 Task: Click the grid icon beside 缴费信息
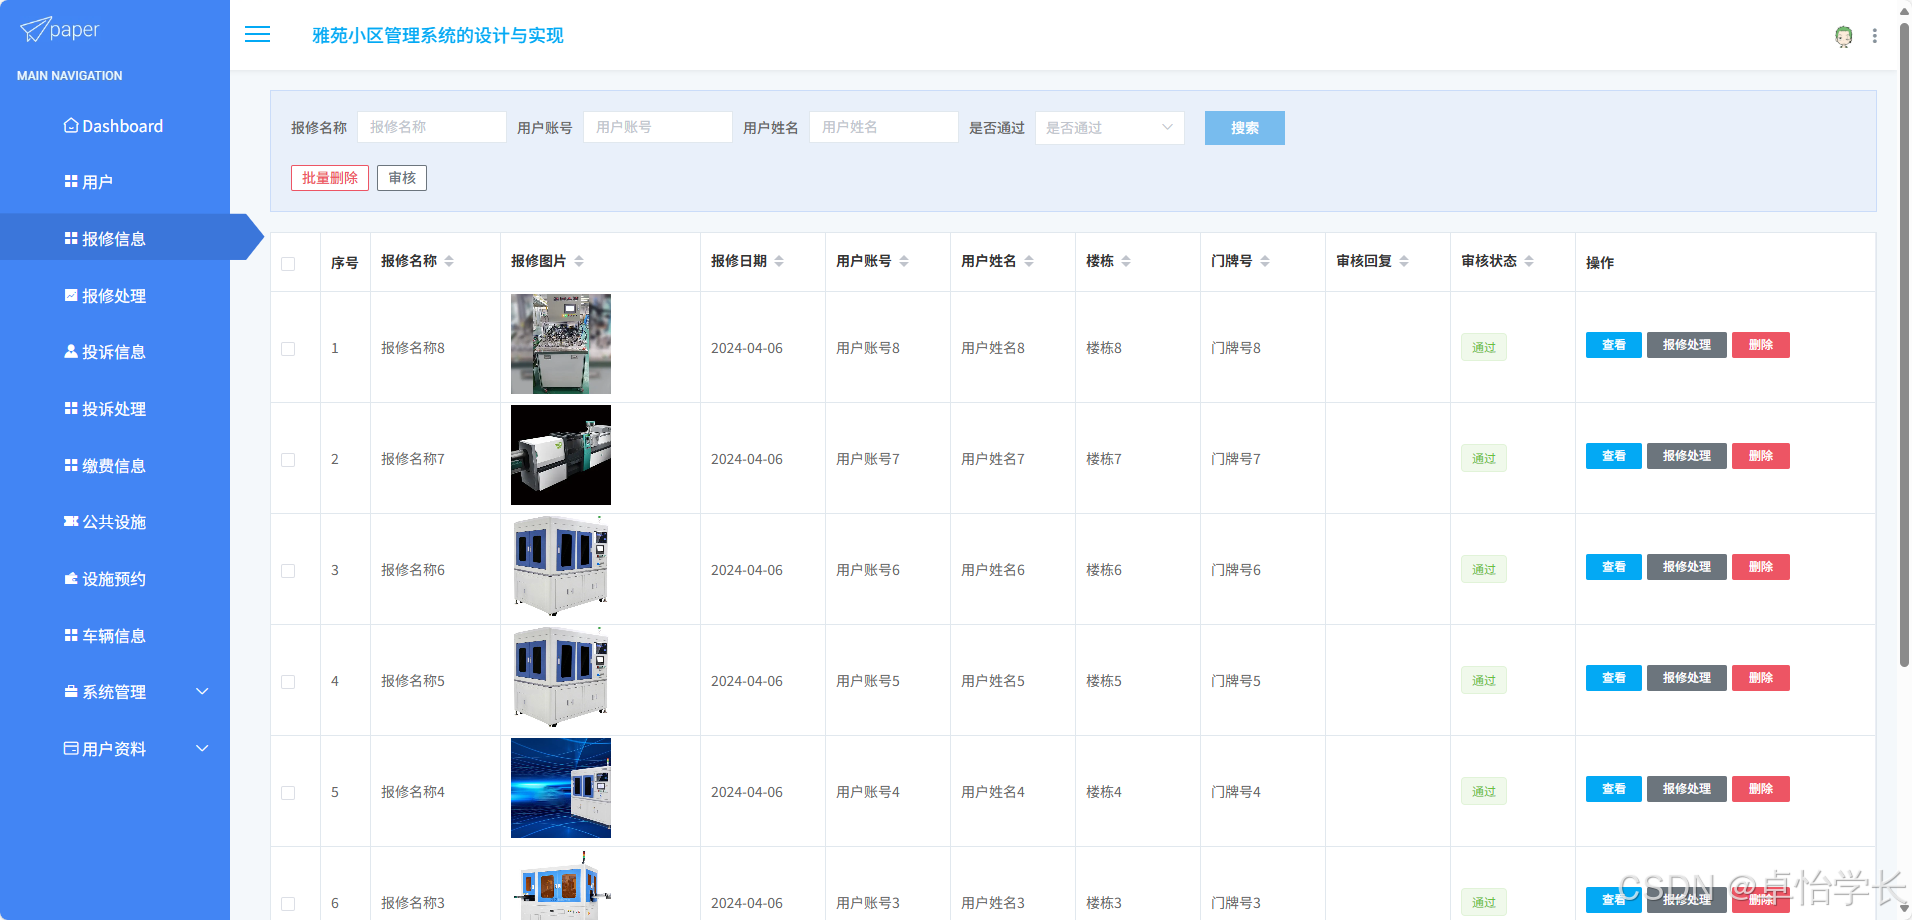click(71, 466)
